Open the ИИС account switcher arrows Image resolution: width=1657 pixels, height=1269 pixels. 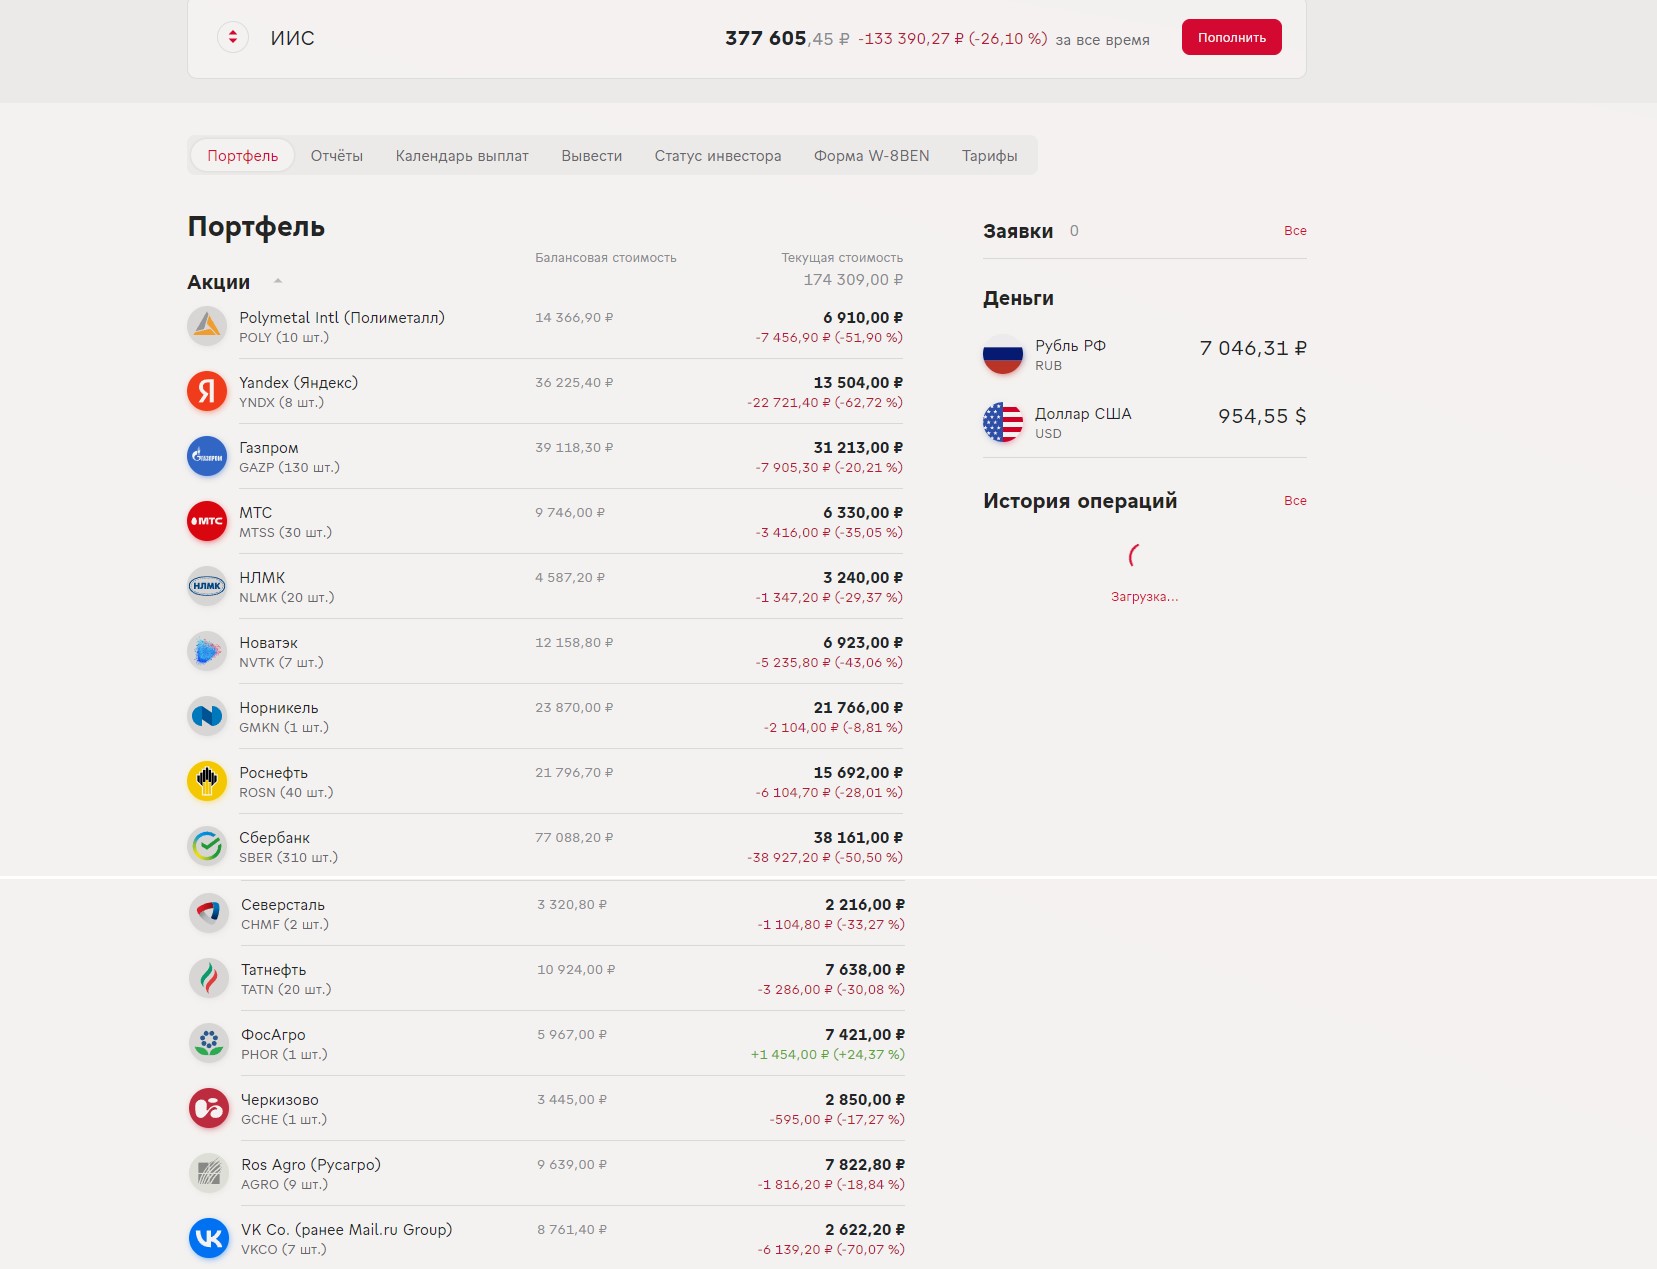(233, 38)
